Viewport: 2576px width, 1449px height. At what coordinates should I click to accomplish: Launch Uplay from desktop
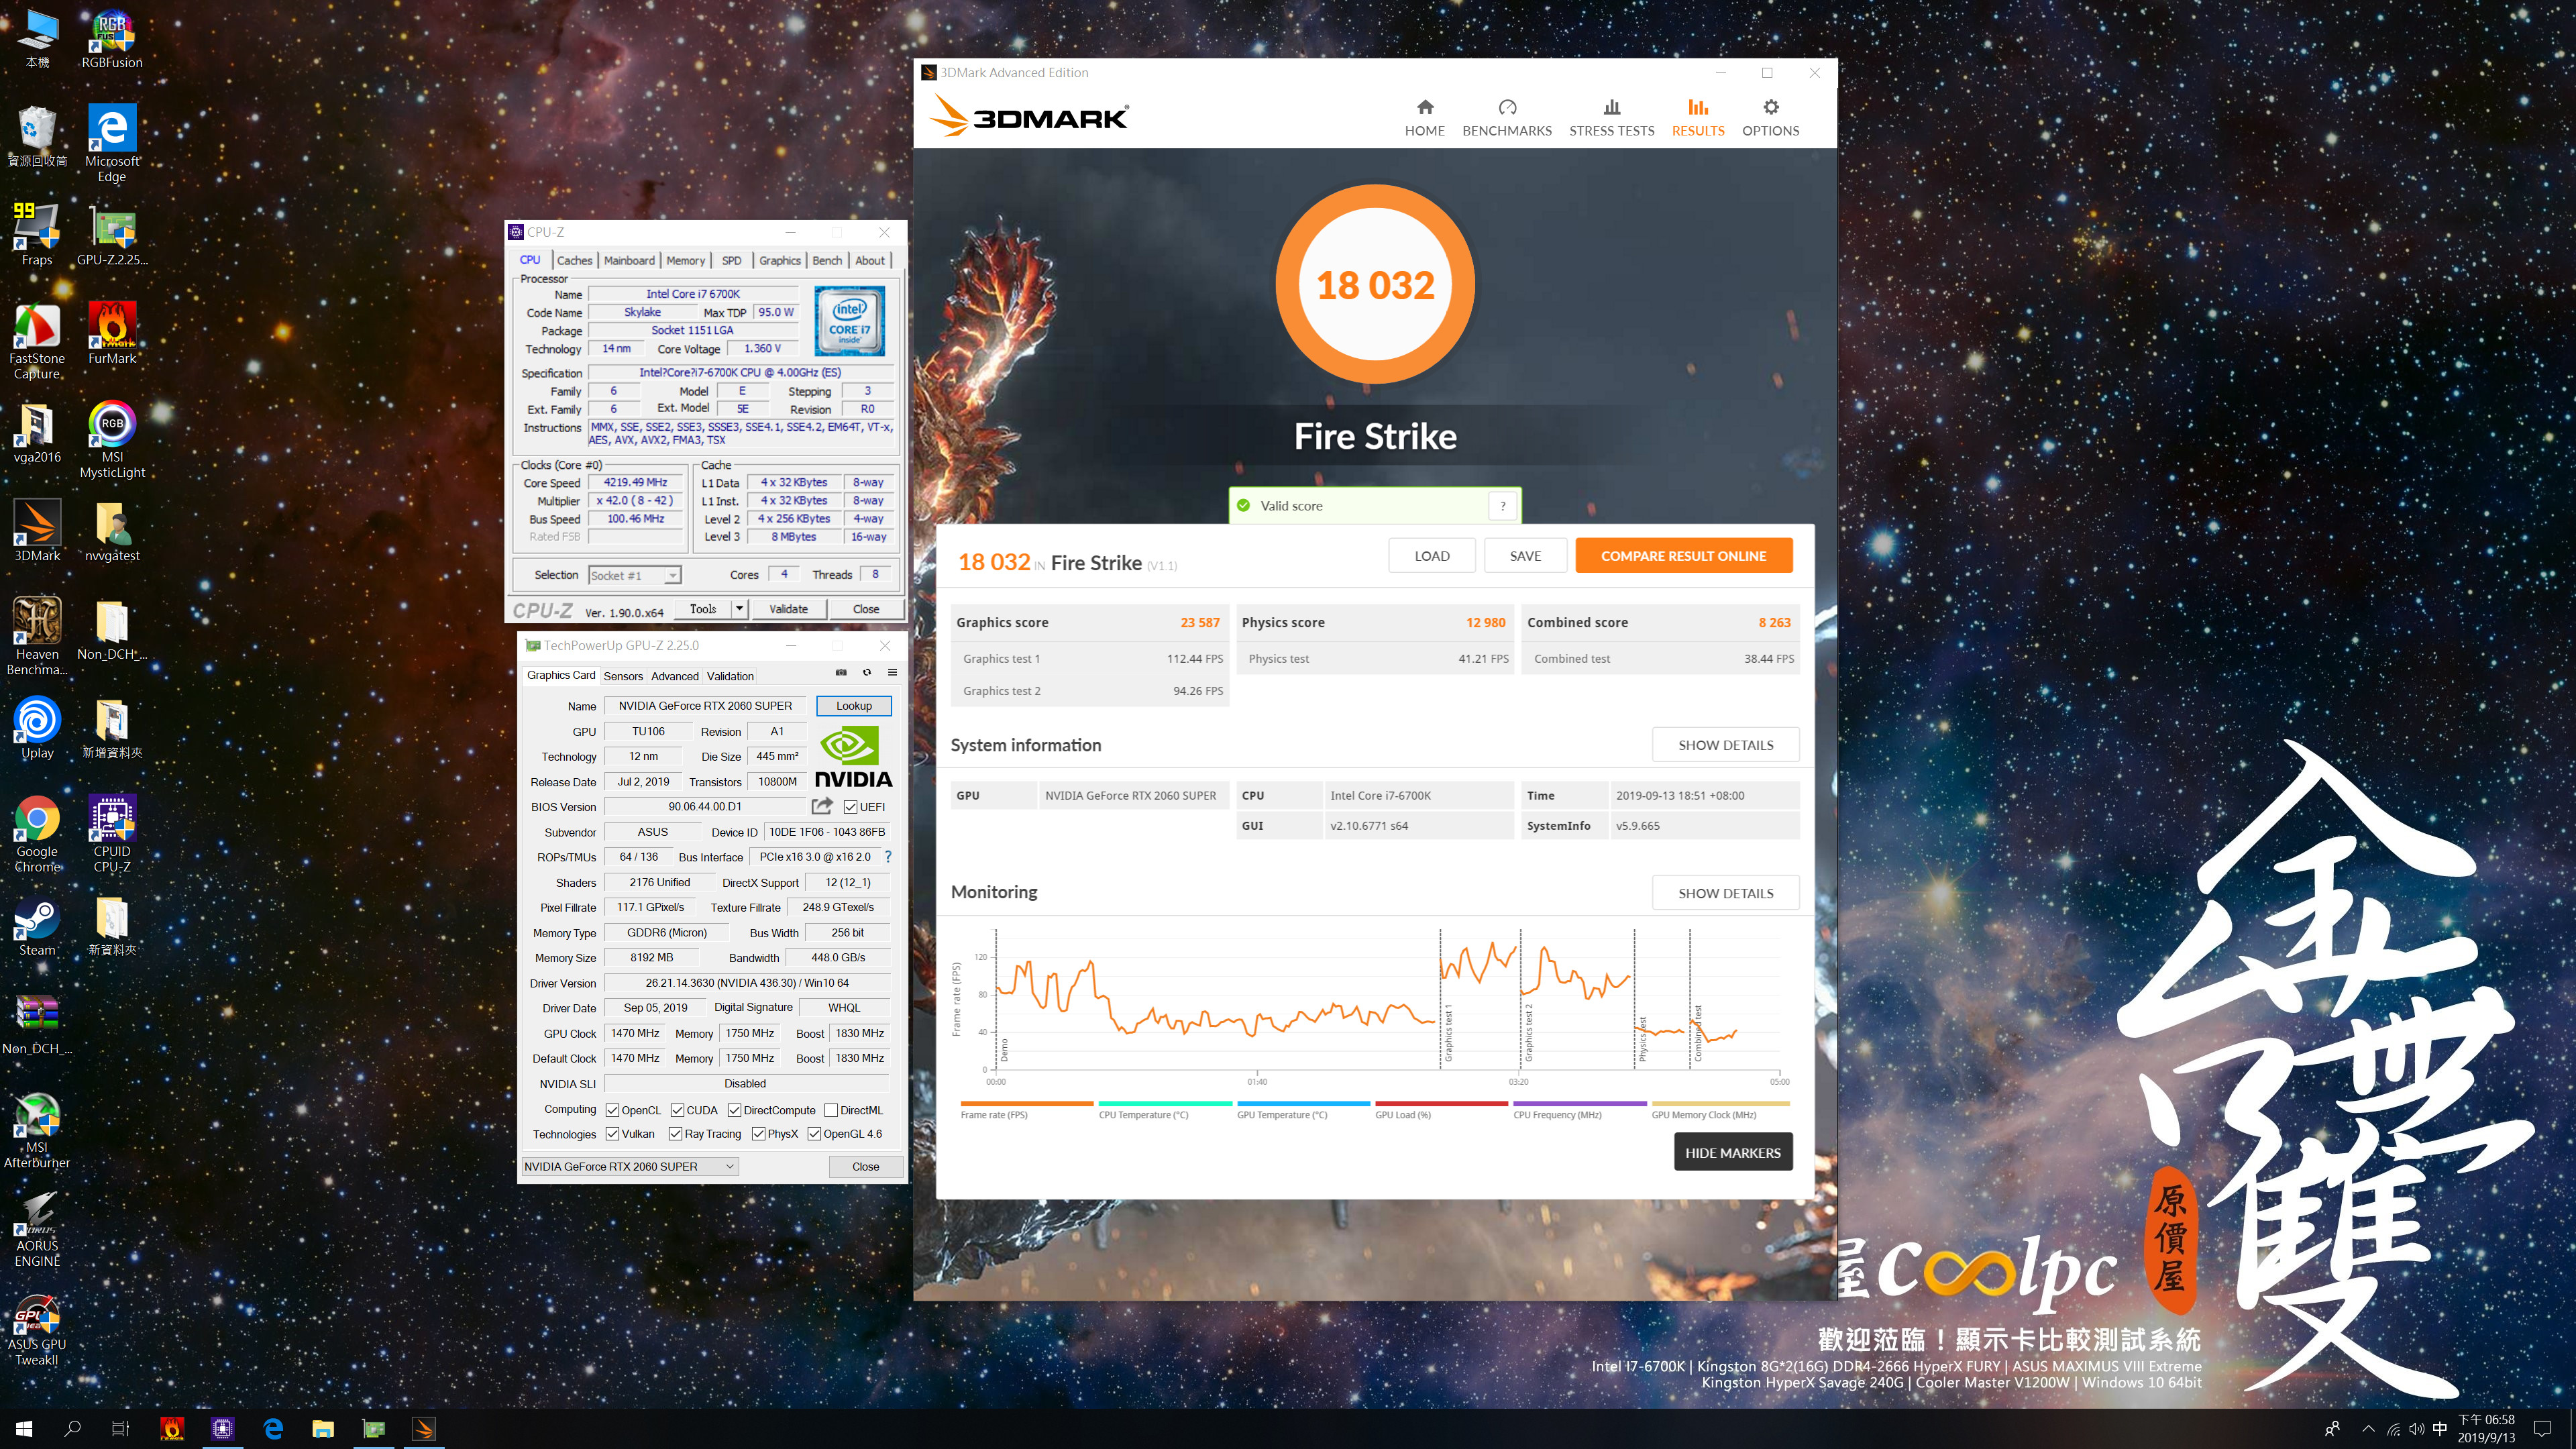[x=37, y=727]
